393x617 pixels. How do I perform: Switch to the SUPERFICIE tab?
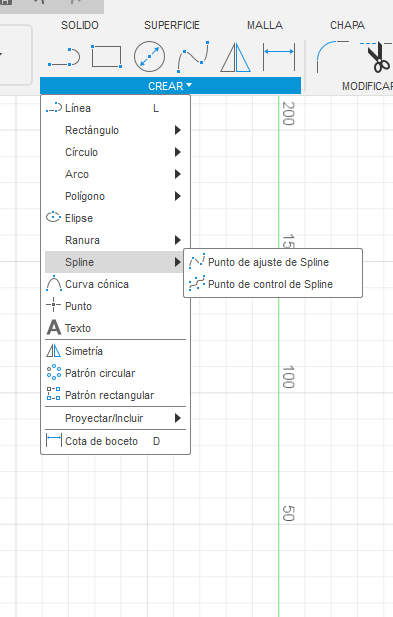pyautogui.click(x=172, y=25)
